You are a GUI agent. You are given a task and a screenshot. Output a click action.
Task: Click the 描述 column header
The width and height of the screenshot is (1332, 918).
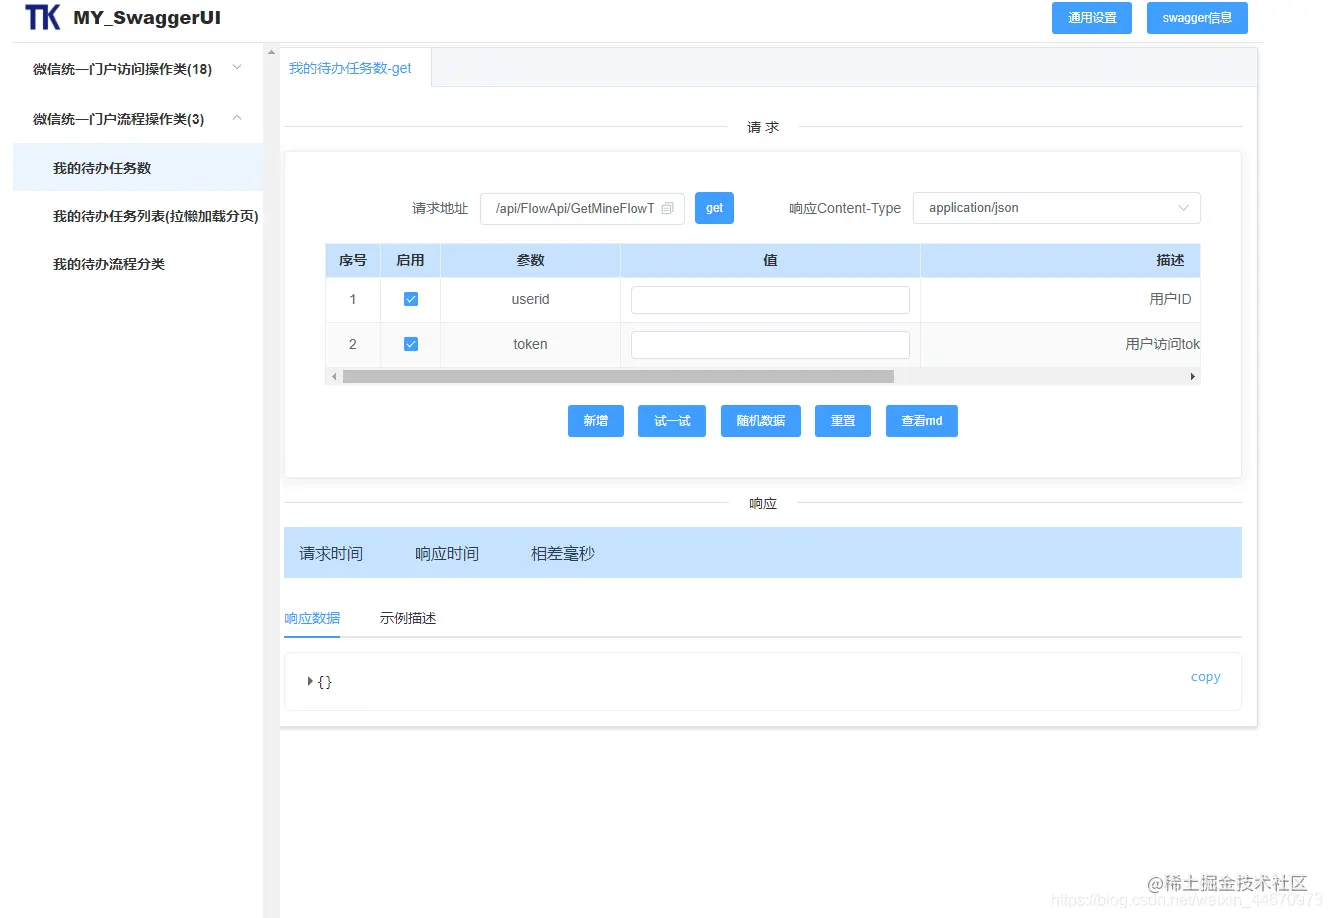tap(1060, 260)
